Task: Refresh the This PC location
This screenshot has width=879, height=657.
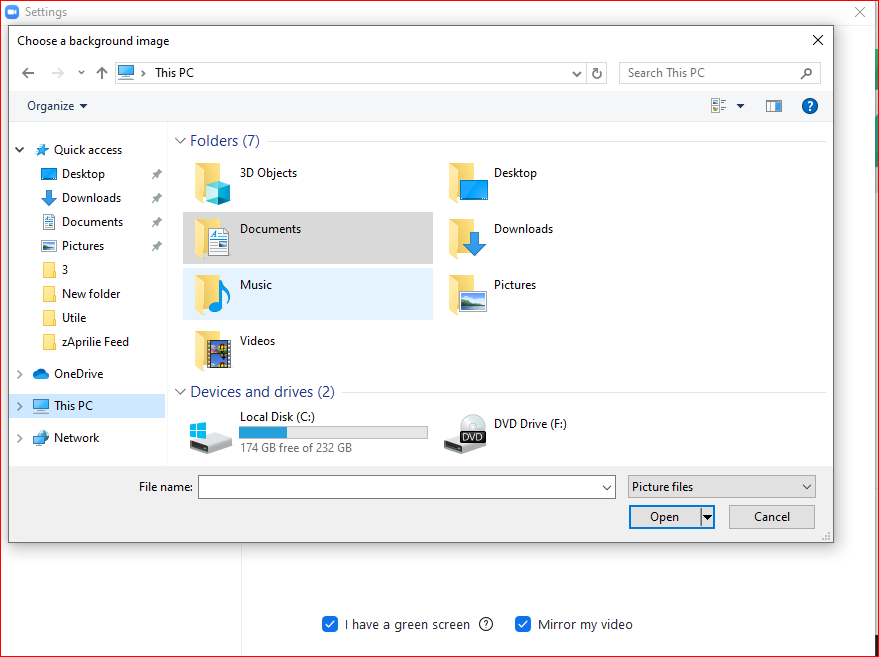Action: point(598,73)
